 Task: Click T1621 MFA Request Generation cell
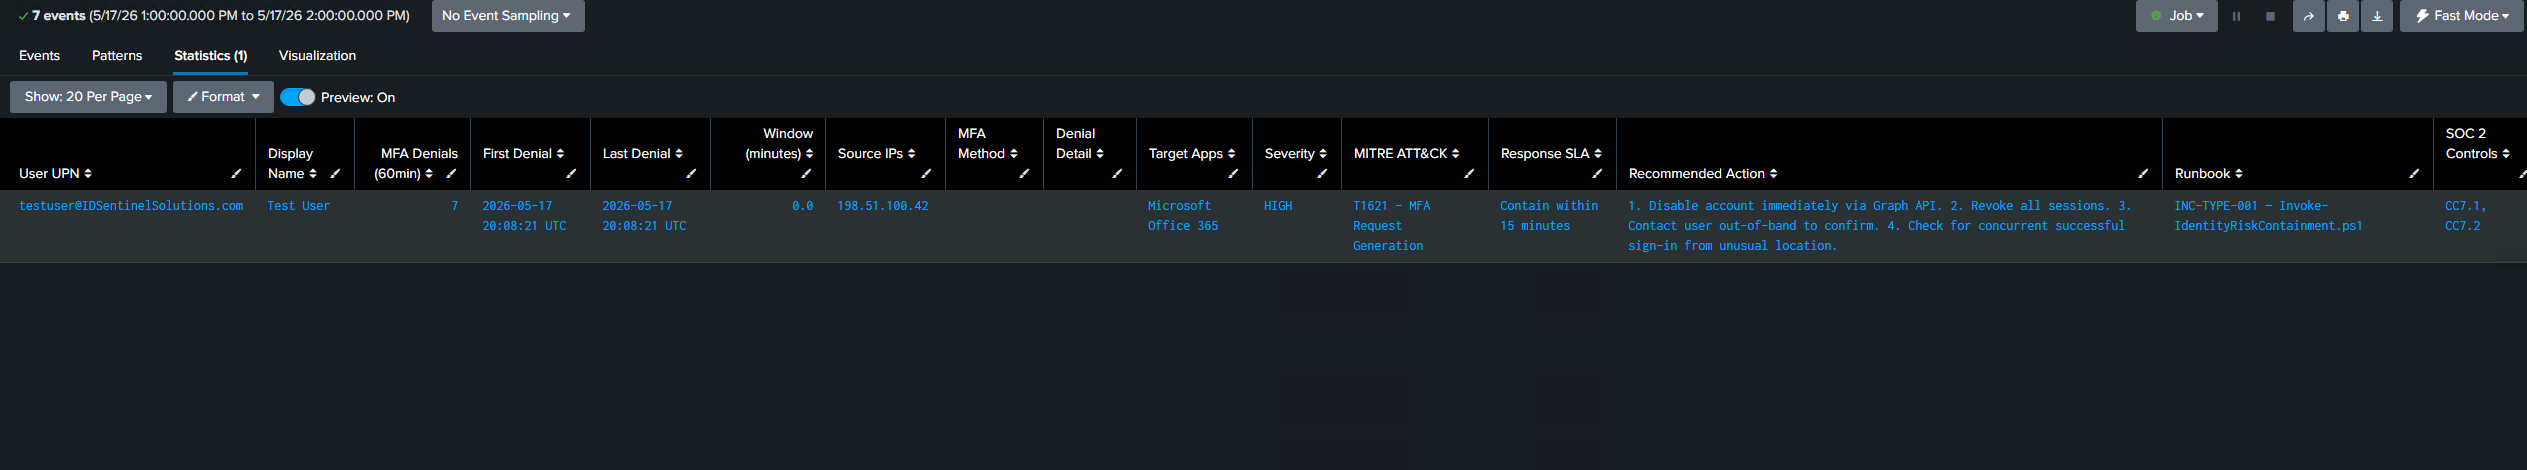tap(1392, 226)
